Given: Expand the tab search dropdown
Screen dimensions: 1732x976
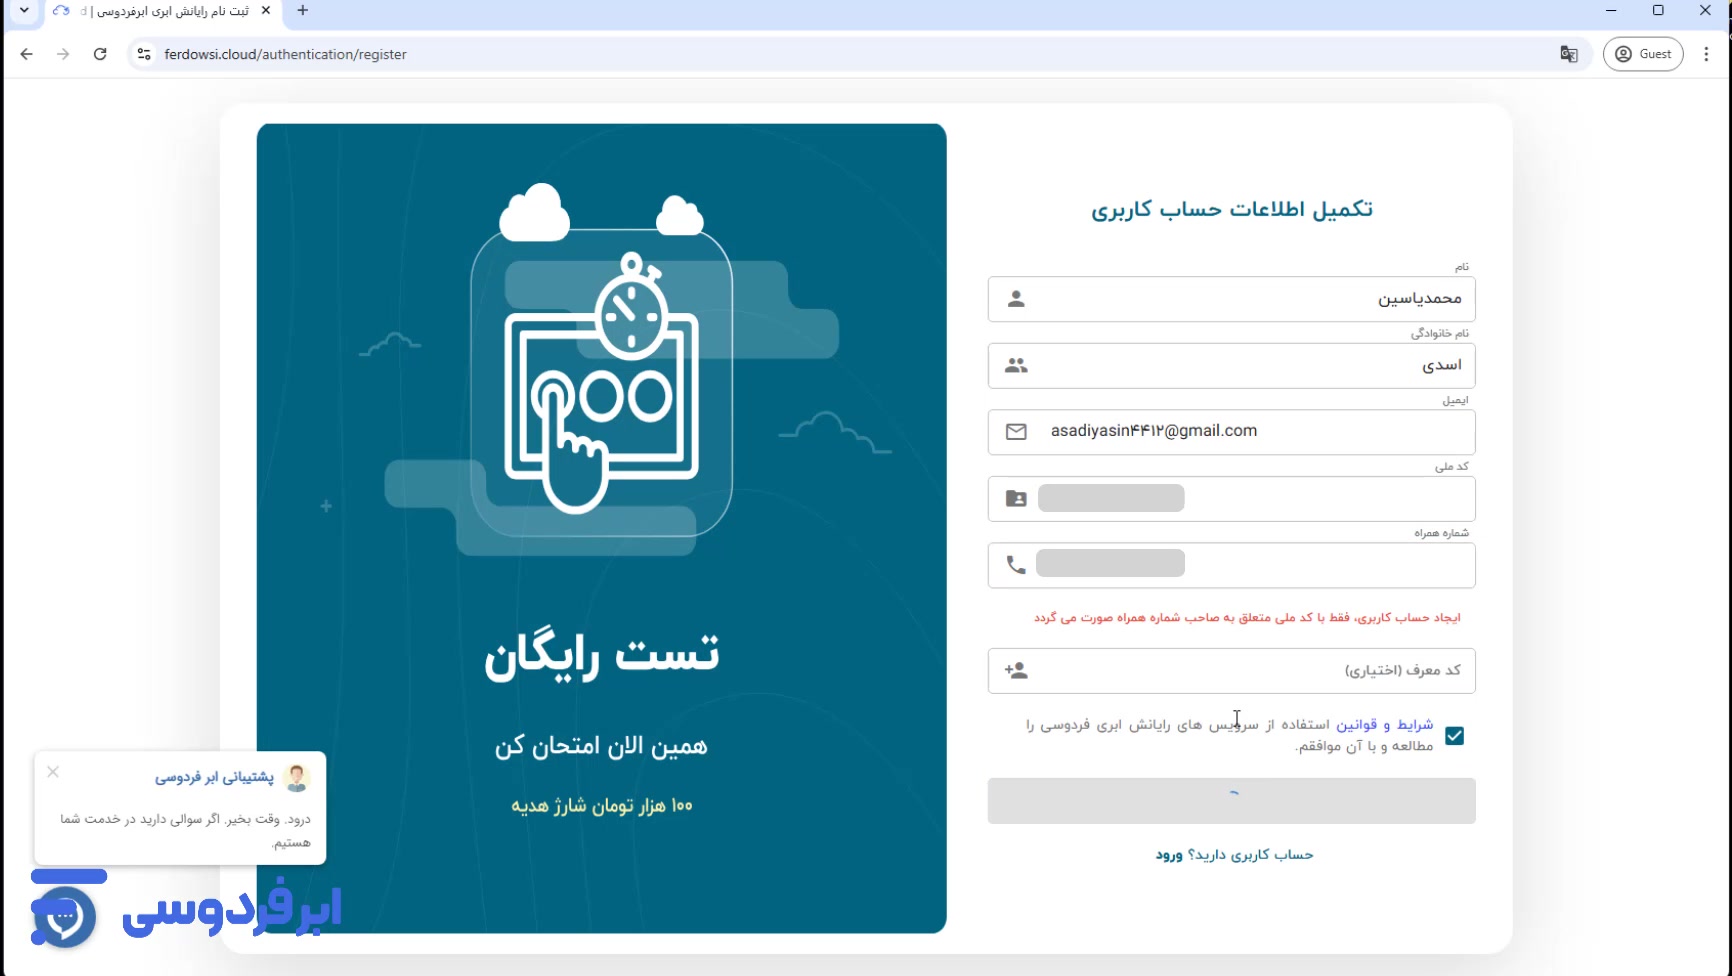Looking at the screenshot, I should pos(24,11).
